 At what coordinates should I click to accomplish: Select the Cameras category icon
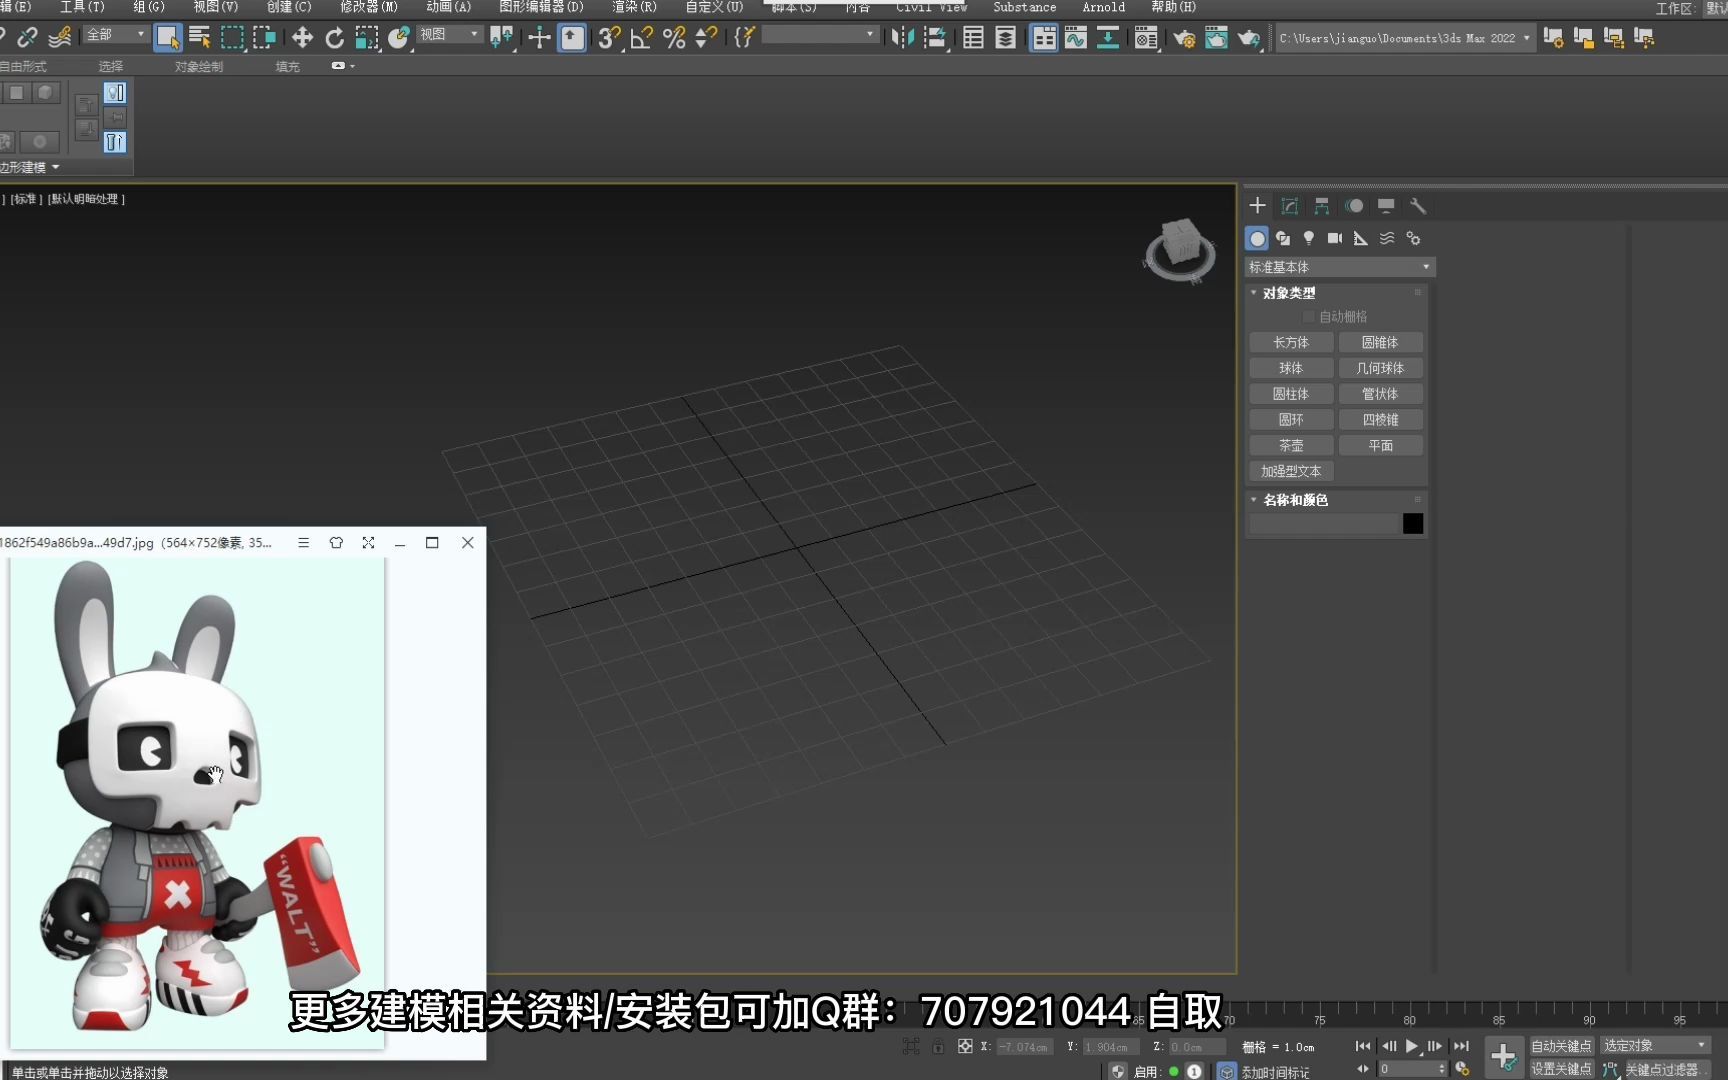(x=1335, y=238)
